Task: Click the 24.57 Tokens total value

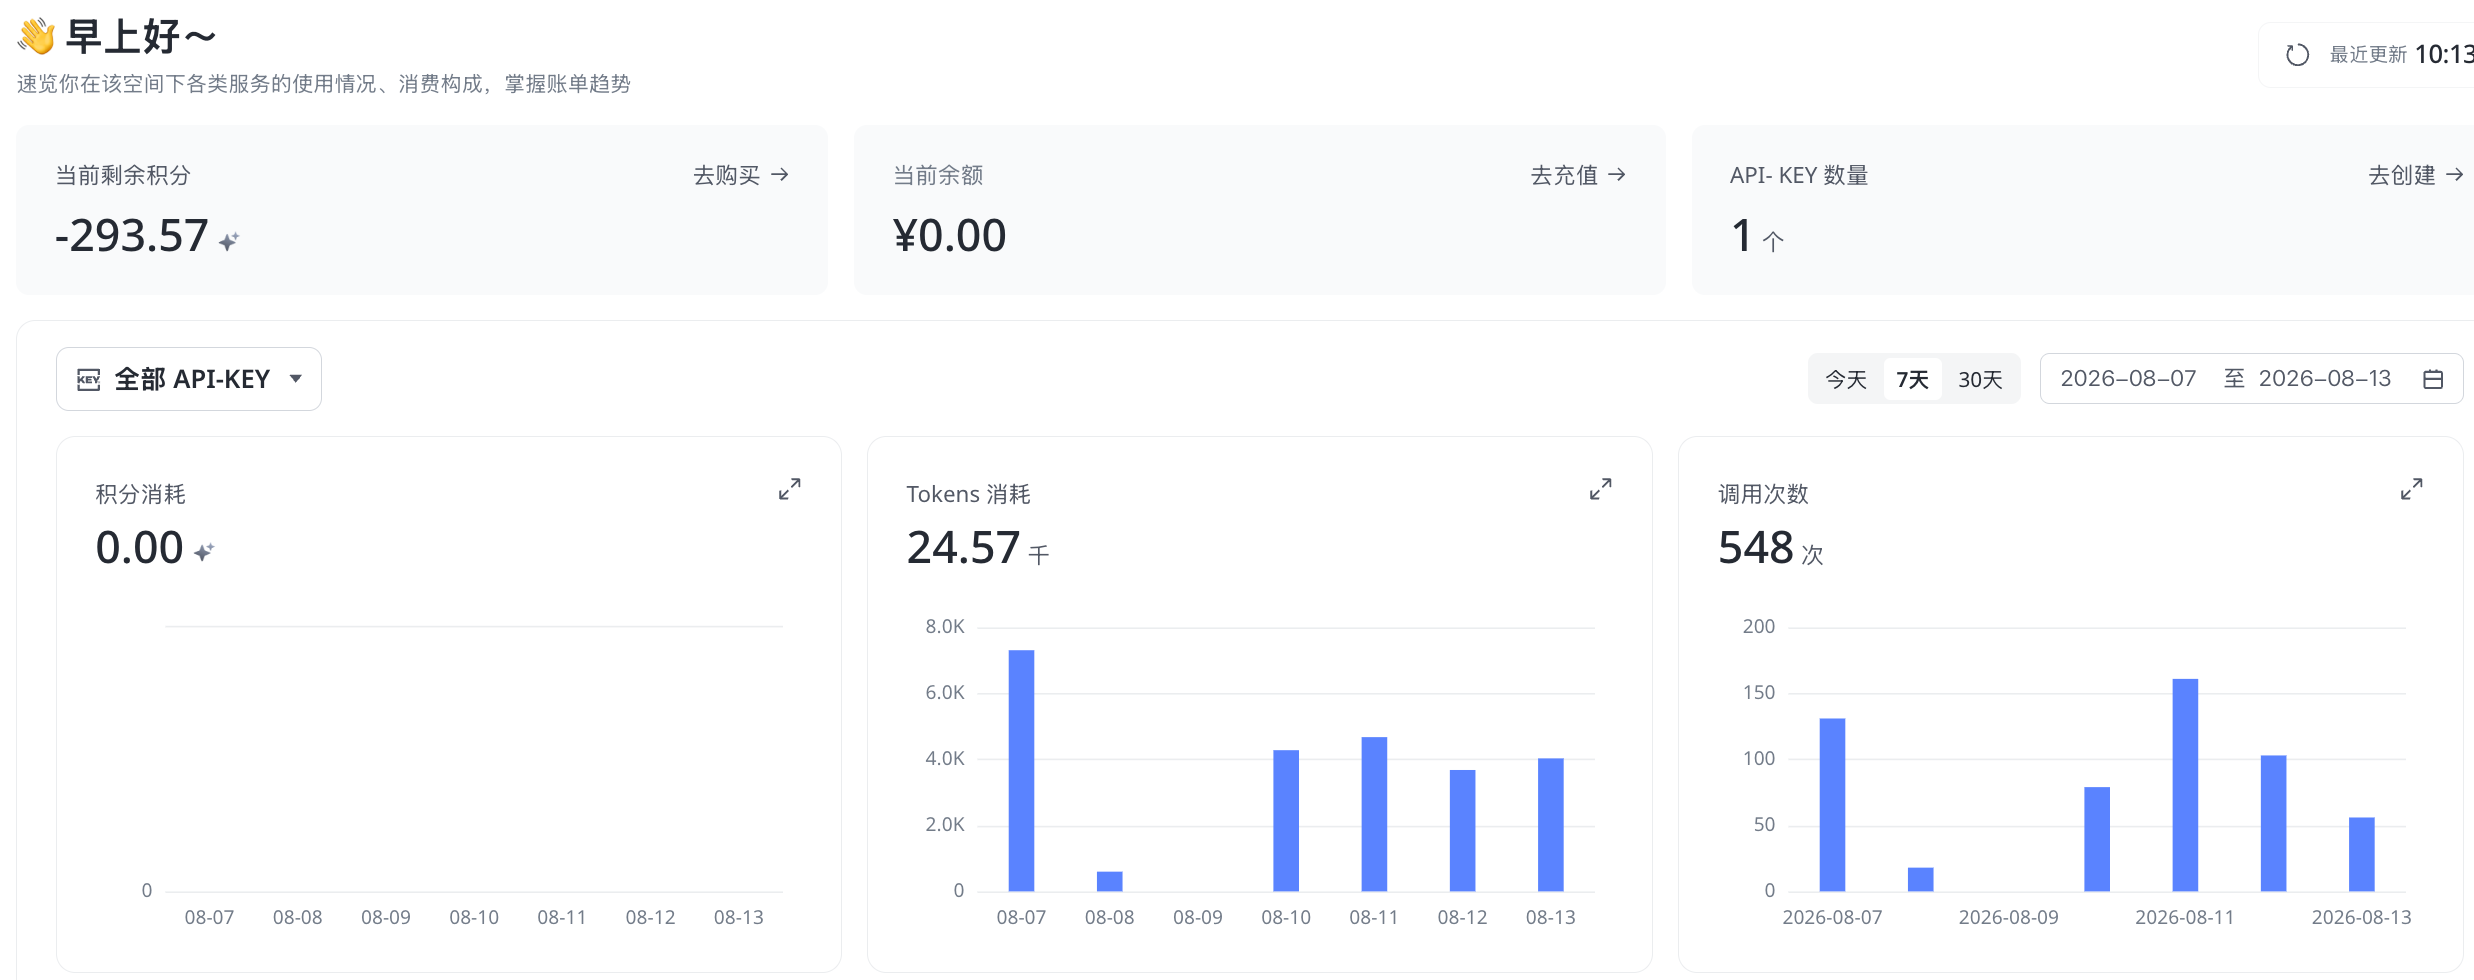Action: point(963,548)
